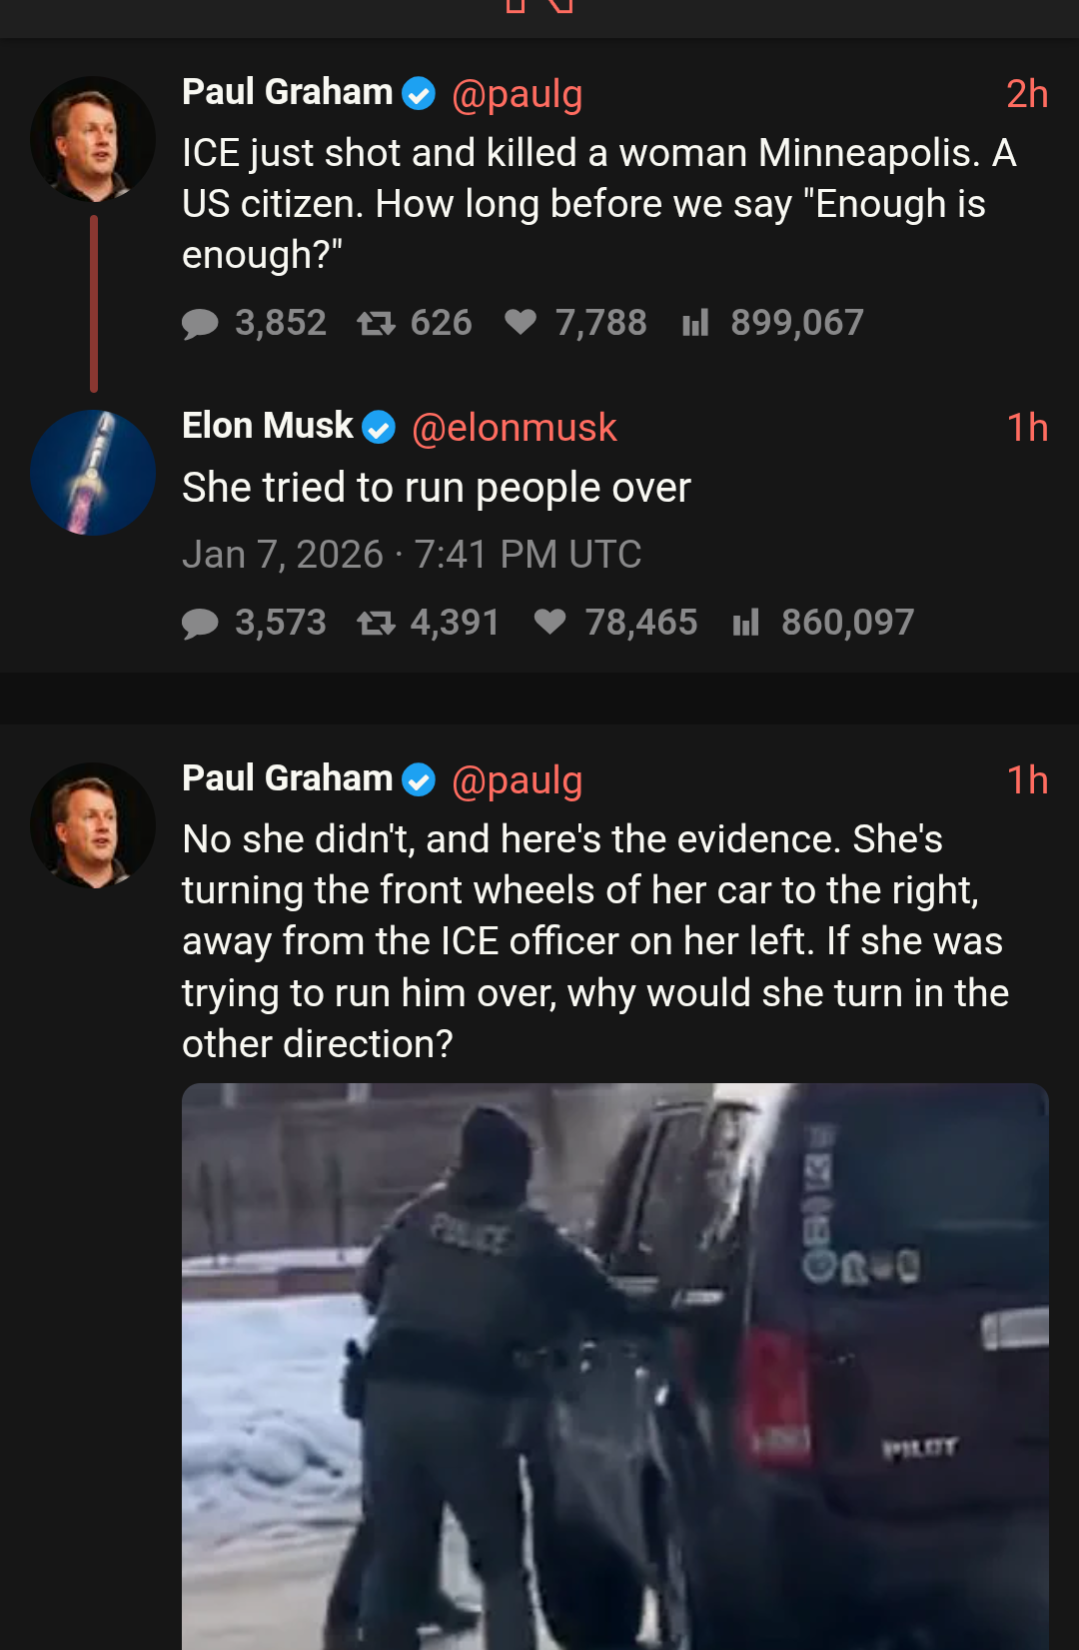Click retweet icon showing 626

(376, 323)
